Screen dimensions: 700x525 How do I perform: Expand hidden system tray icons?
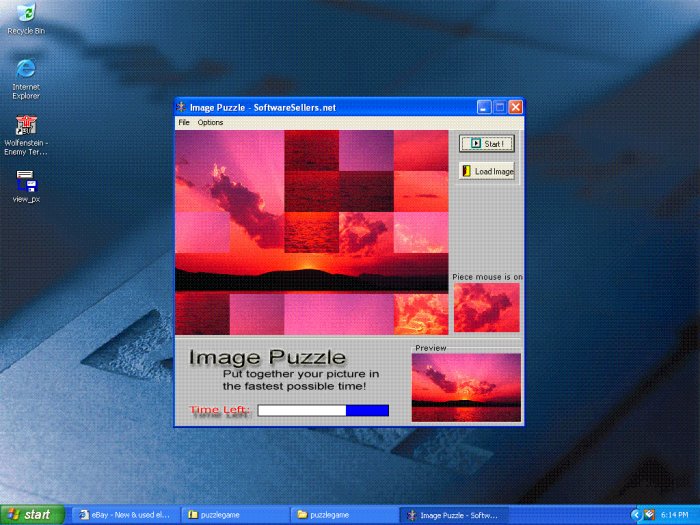pos(636,515)
